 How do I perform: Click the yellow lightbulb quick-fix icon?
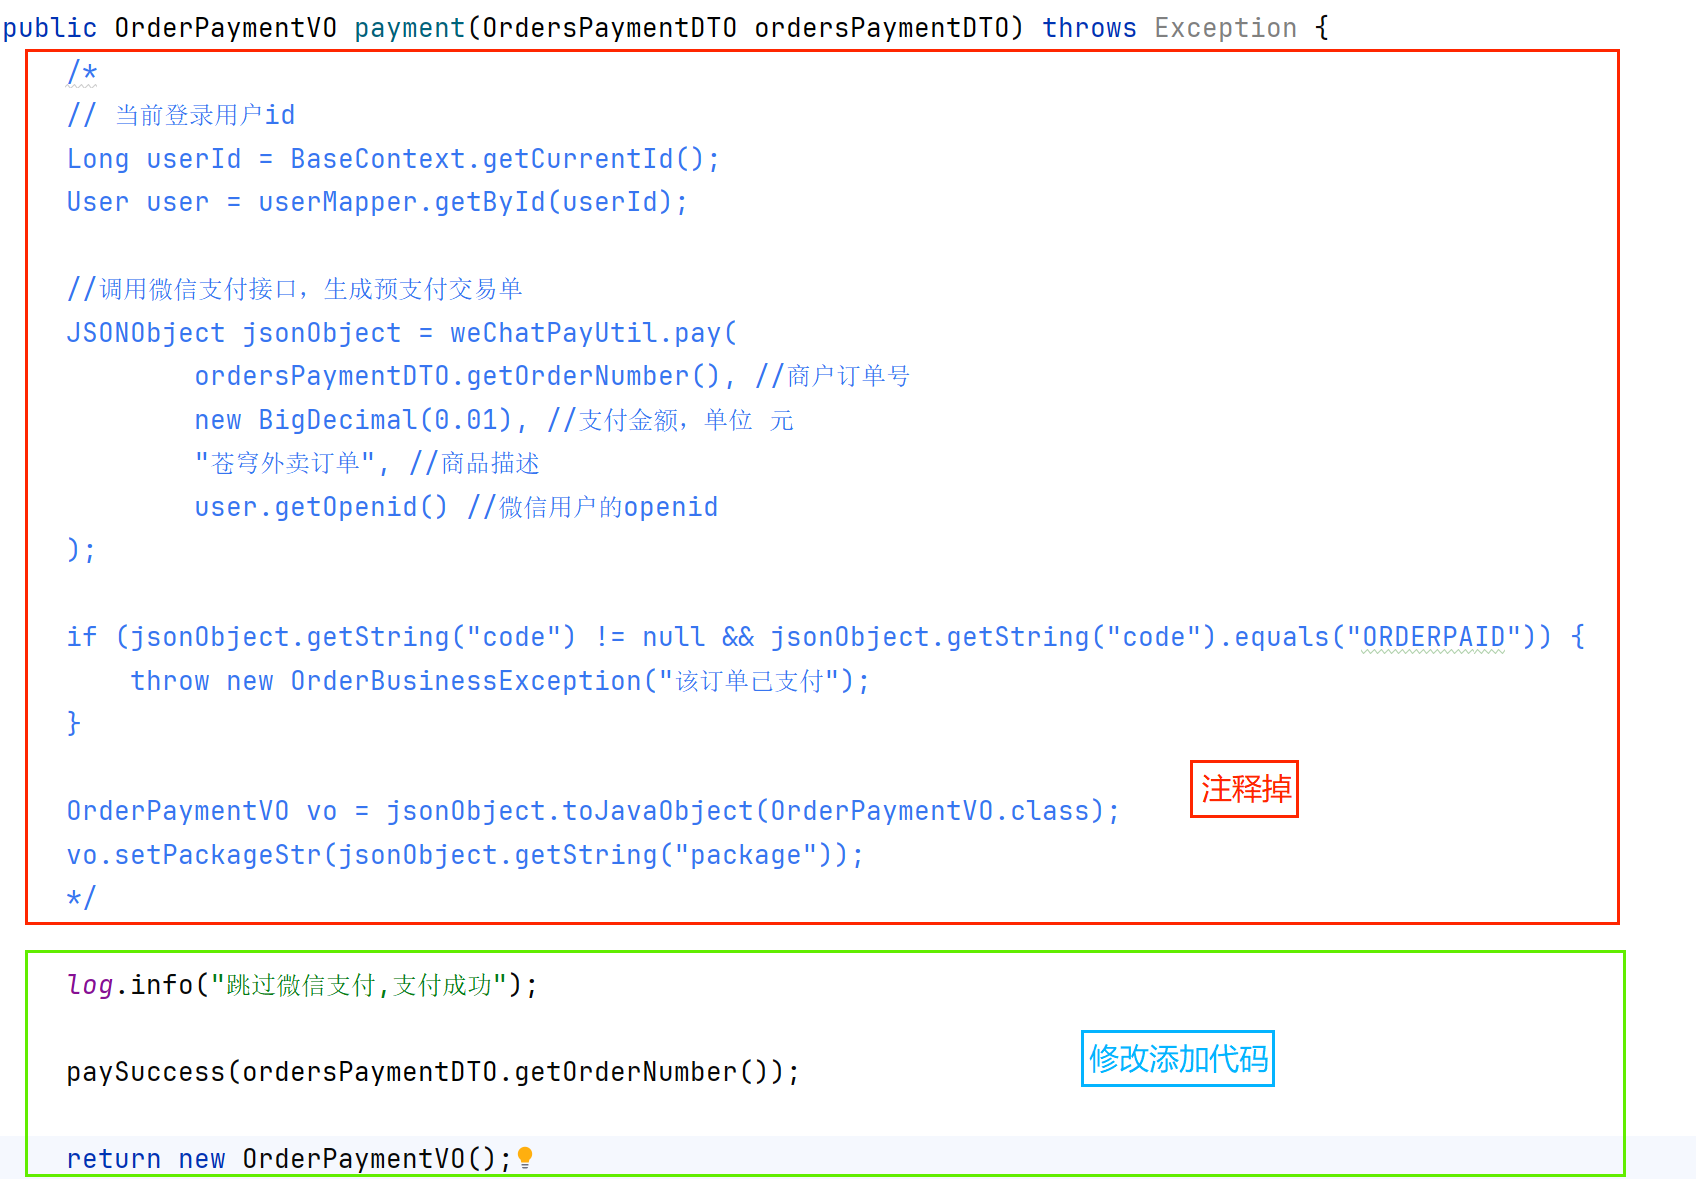pyautogui.click(x=524, y=1158)
